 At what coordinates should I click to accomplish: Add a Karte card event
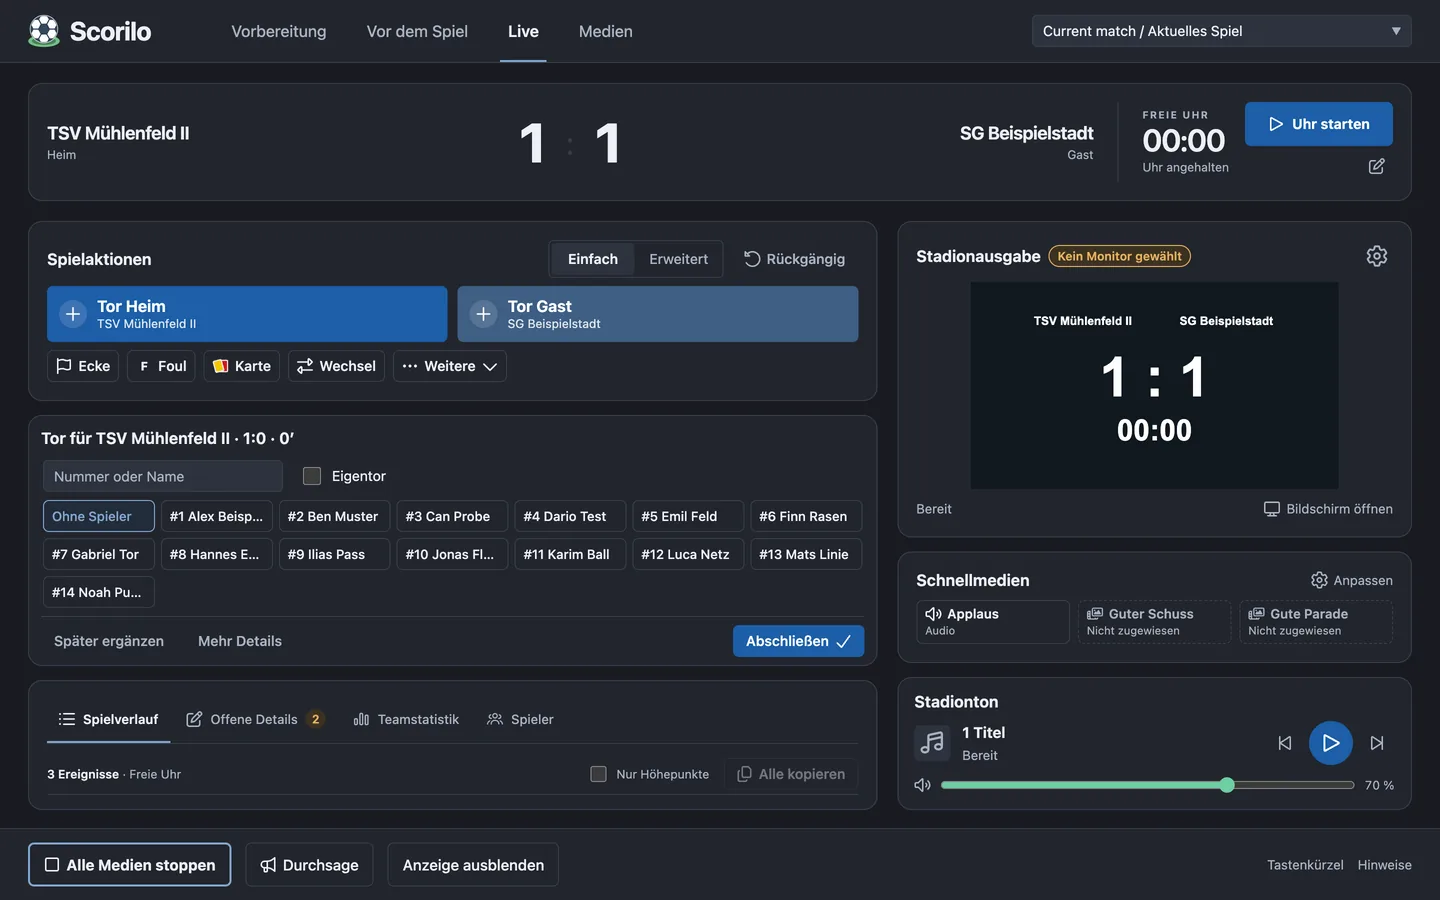242,366
